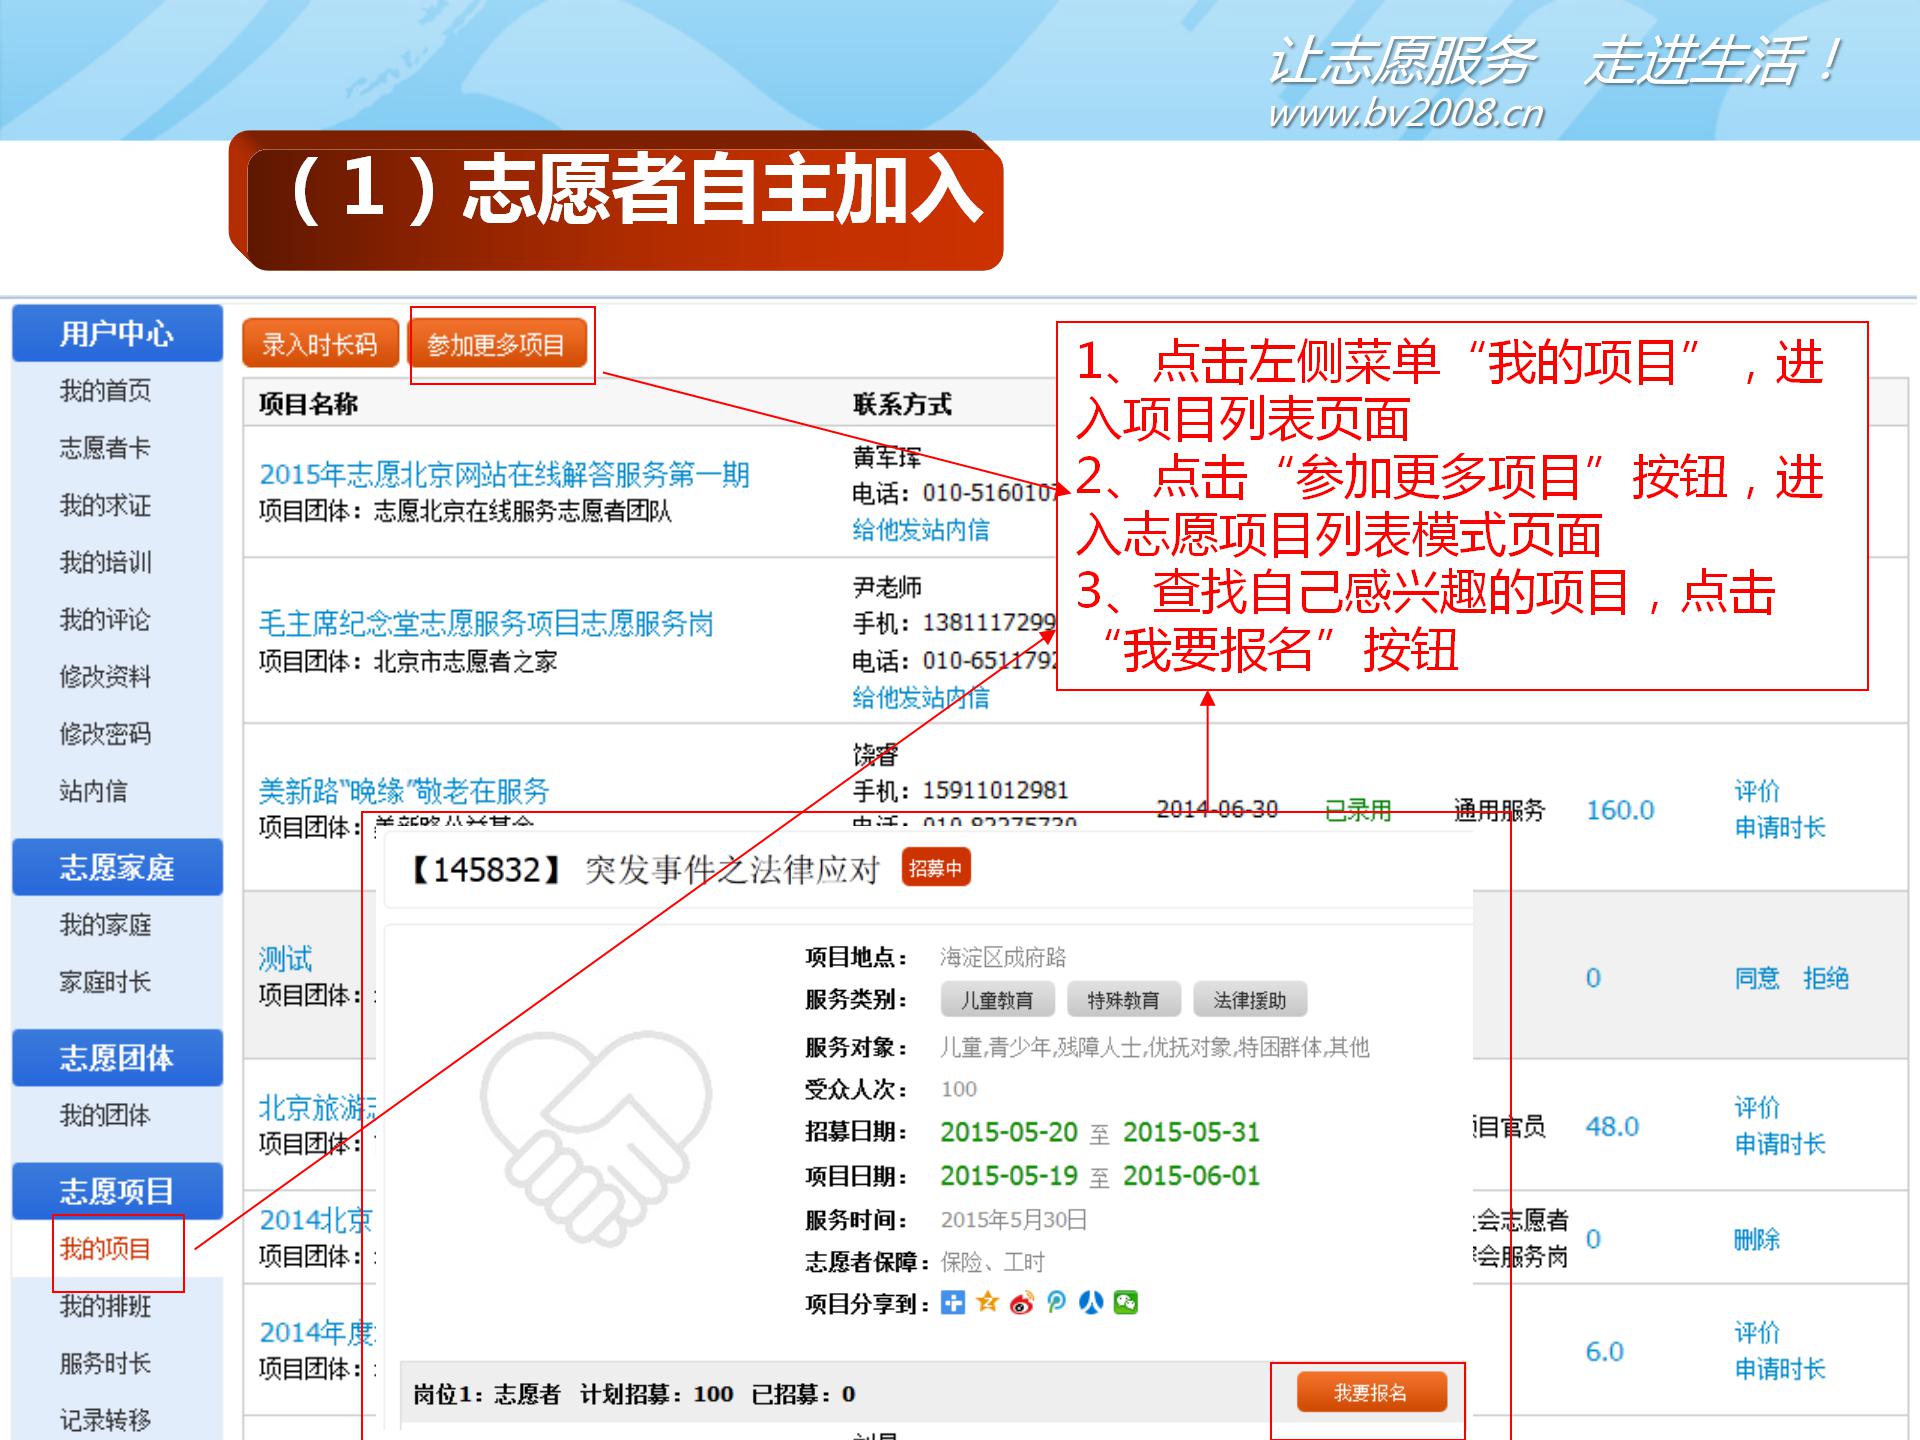Open 站内信 in the sidebar

pos(93,791)
